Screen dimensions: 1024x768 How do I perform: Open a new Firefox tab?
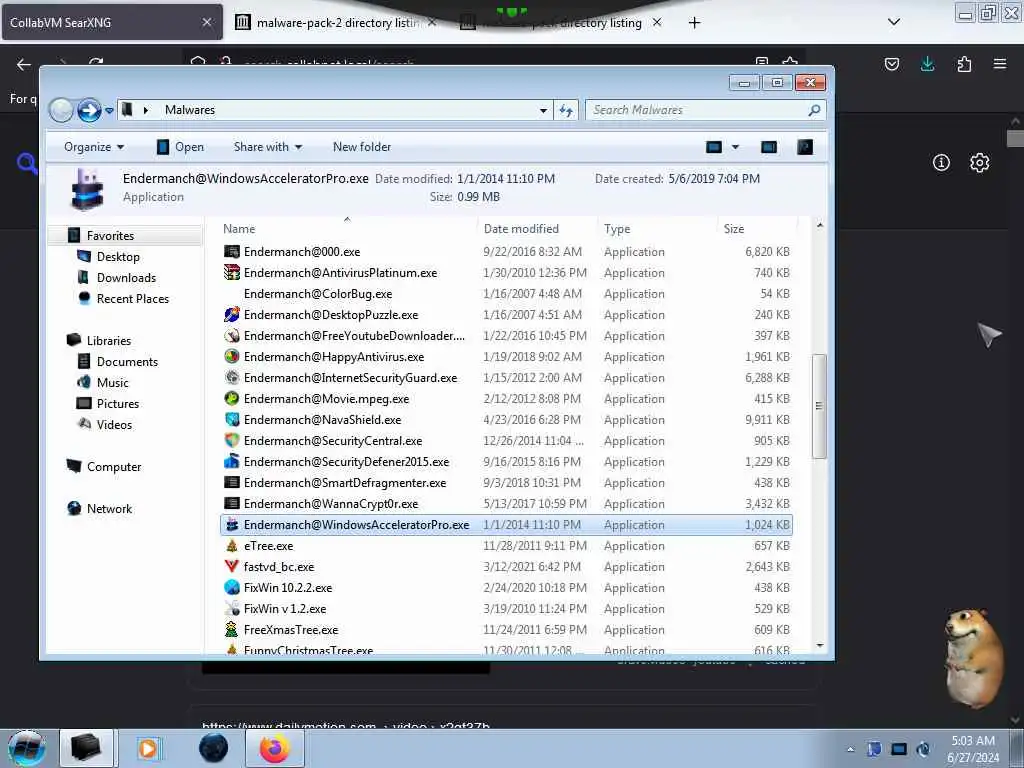pos(694,23)
